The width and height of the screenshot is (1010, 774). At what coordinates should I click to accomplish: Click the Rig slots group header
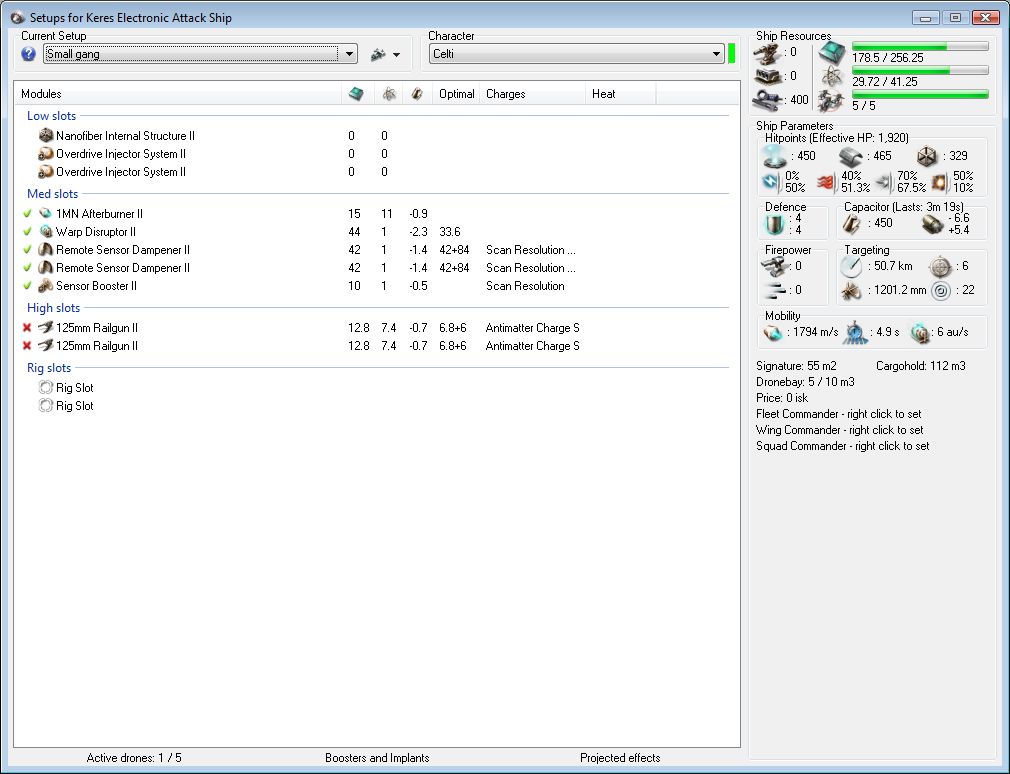click(x=49, y=368)
